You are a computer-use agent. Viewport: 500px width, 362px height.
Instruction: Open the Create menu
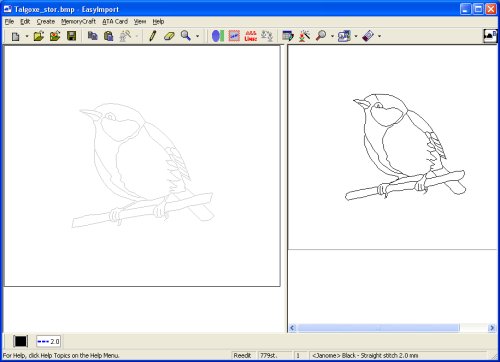coord(46,22)
